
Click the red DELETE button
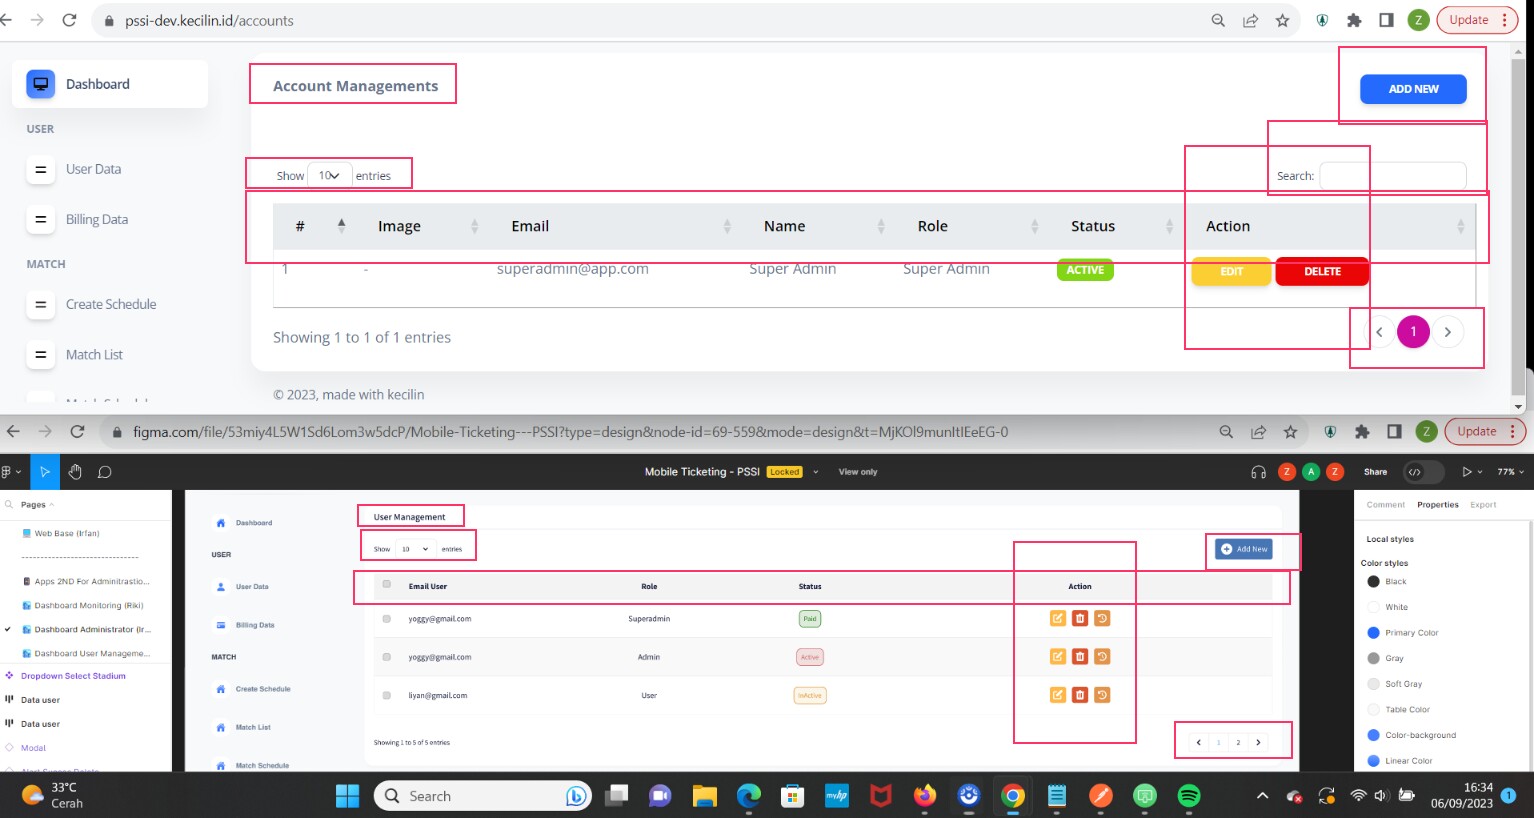(x=1322, y=271)
